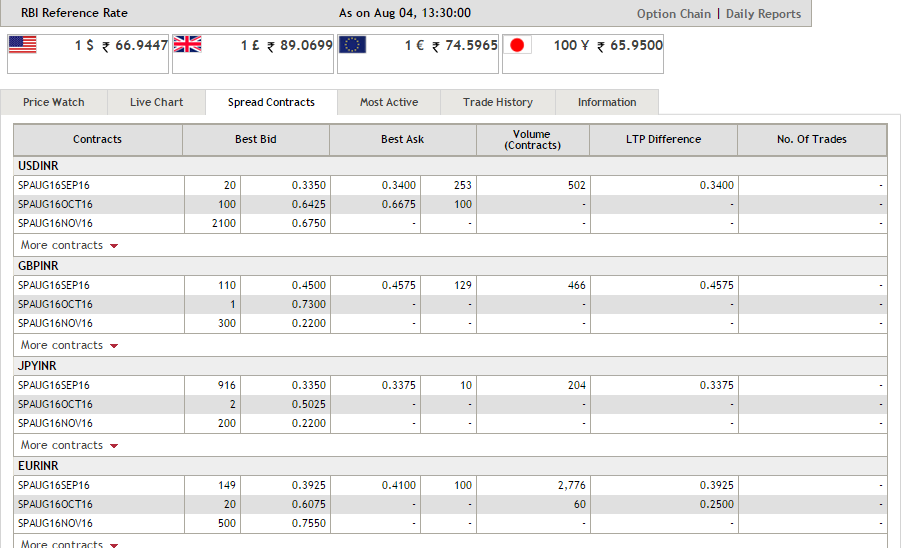Open the Daily Reports link
The width and height of the screenshot is (903, 551).
coord(763,14)
